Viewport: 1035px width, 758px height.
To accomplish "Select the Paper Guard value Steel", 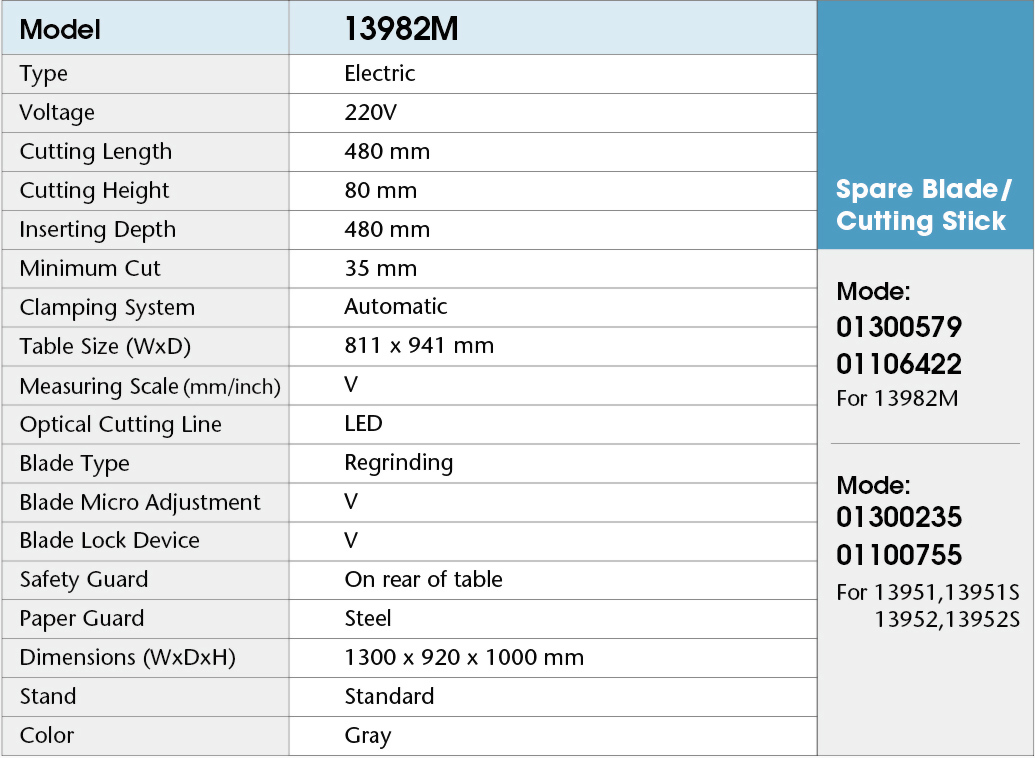I will [368, 619].
